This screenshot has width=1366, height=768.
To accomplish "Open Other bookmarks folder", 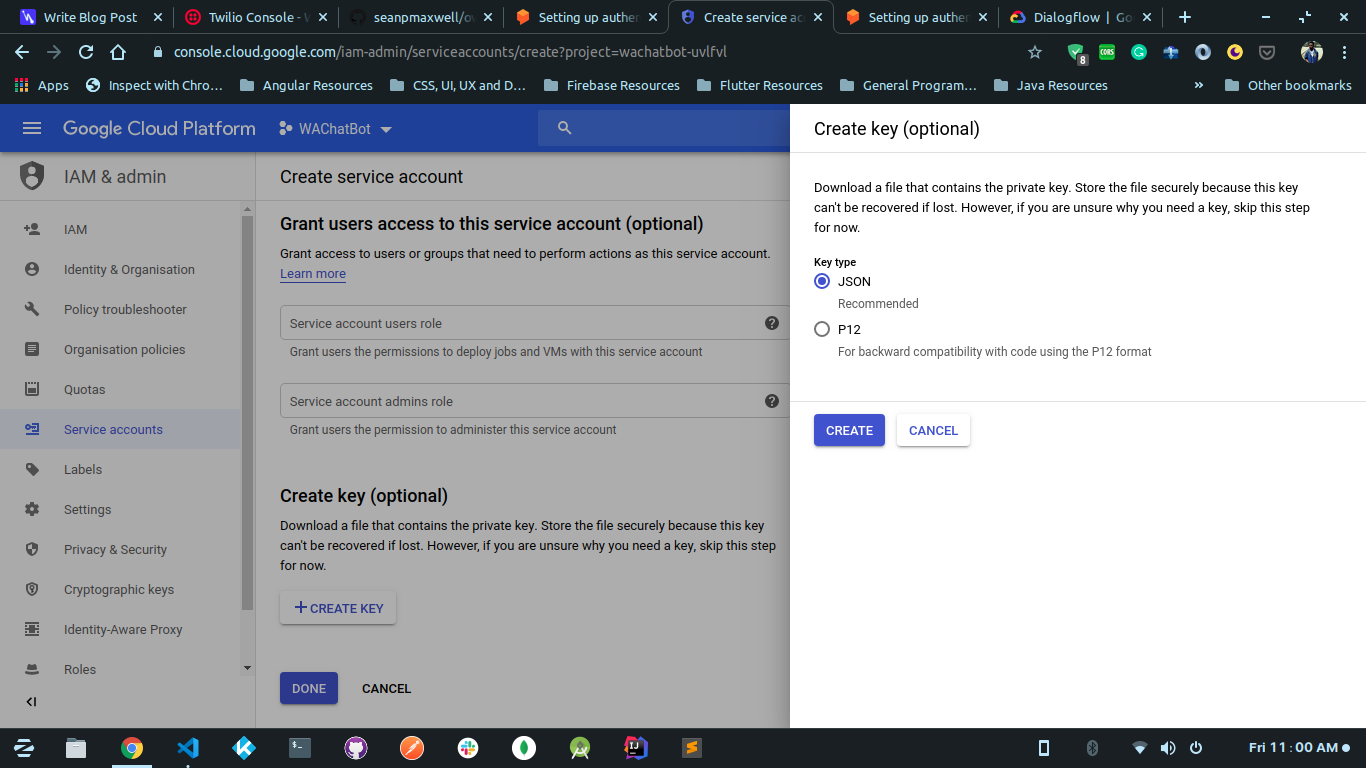I will pos(1288,85).
